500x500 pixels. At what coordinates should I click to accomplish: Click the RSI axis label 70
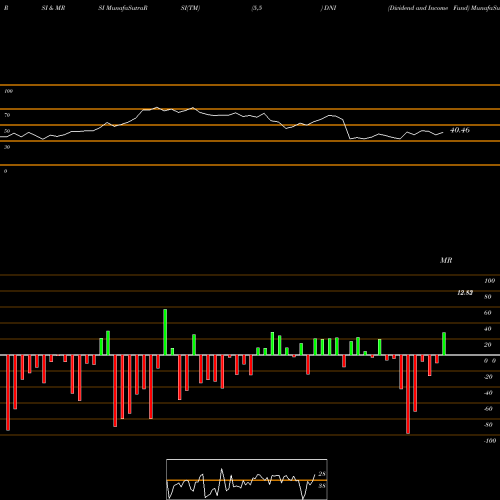pos(7,115)
